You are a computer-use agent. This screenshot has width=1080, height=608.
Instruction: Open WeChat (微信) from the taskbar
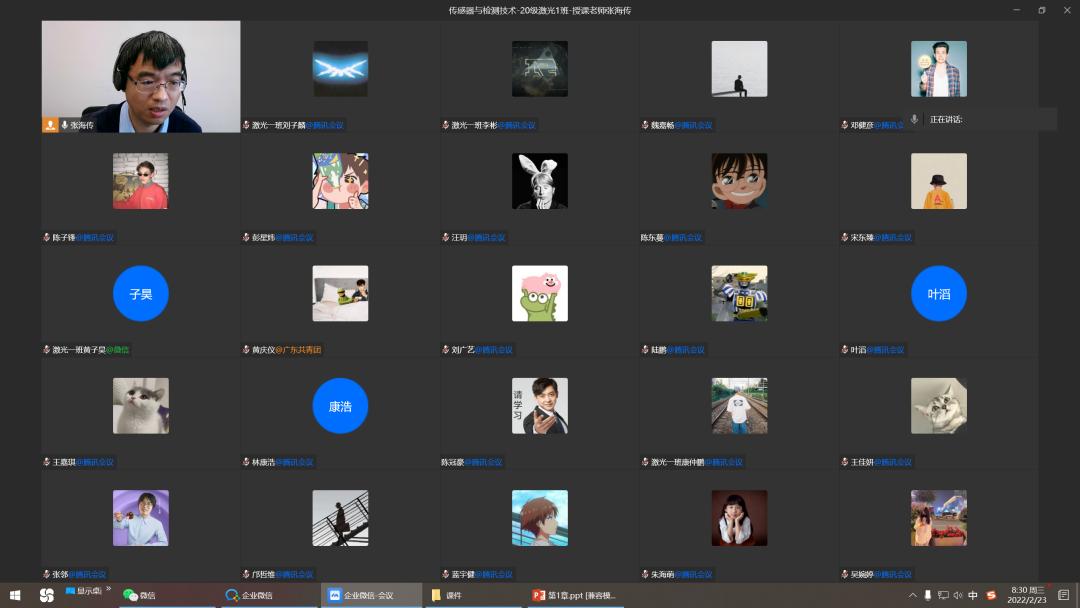tap(140, 595)
